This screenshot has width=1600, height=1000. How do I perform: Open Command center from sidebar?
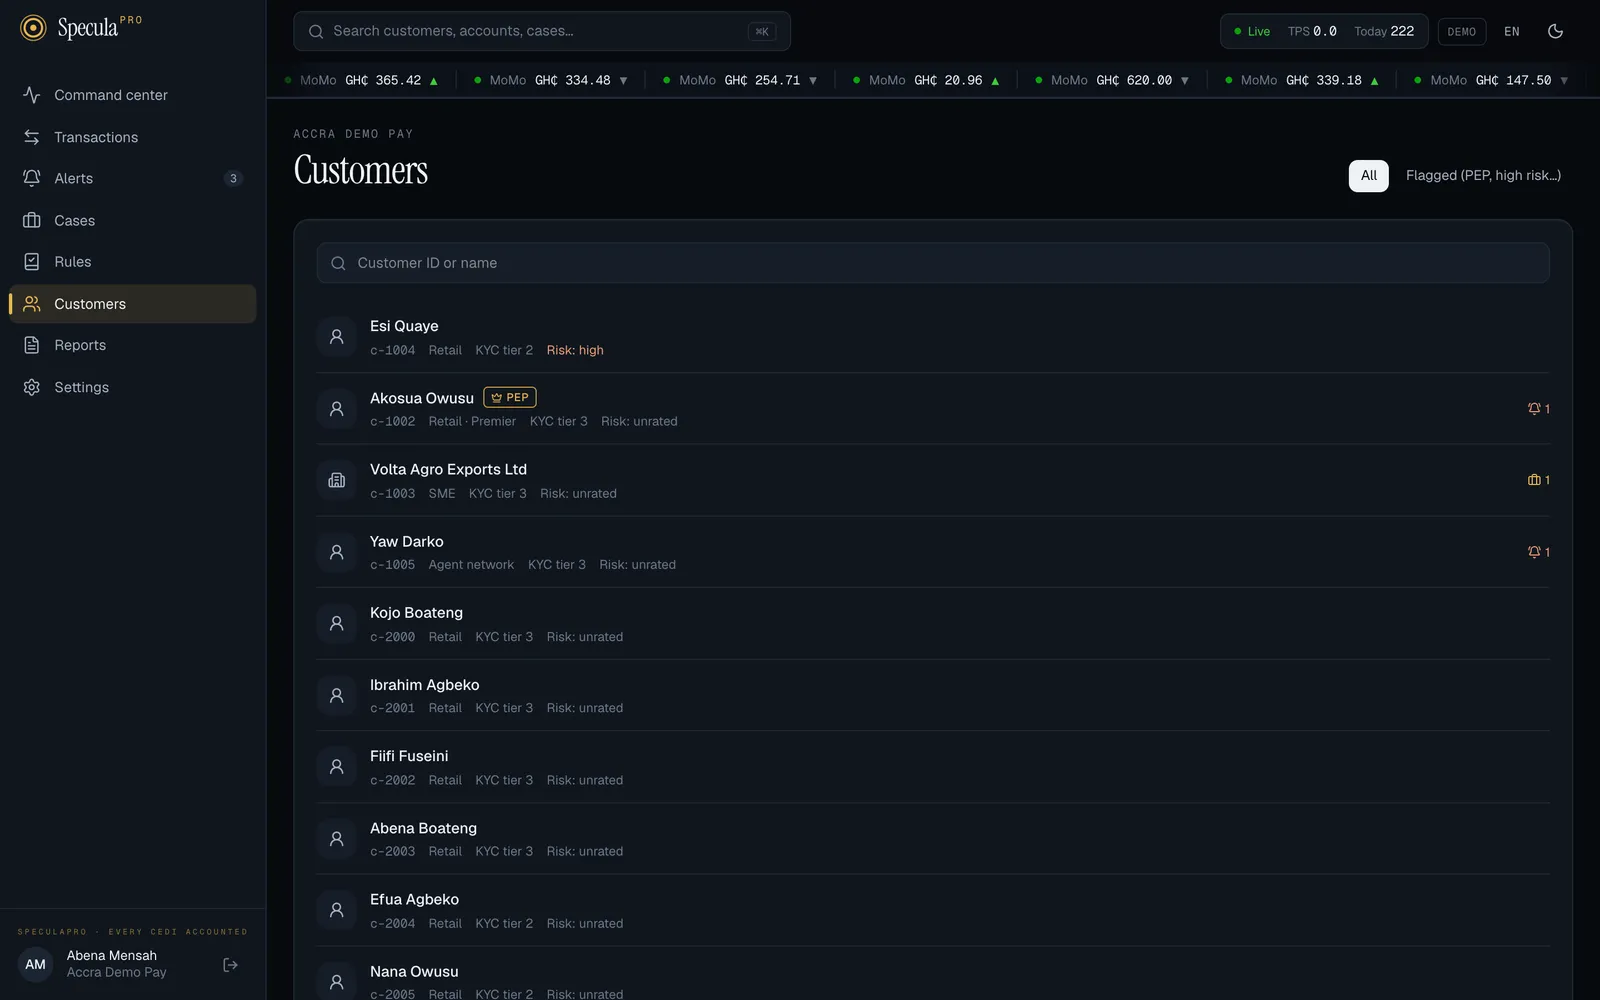point(132,95)
